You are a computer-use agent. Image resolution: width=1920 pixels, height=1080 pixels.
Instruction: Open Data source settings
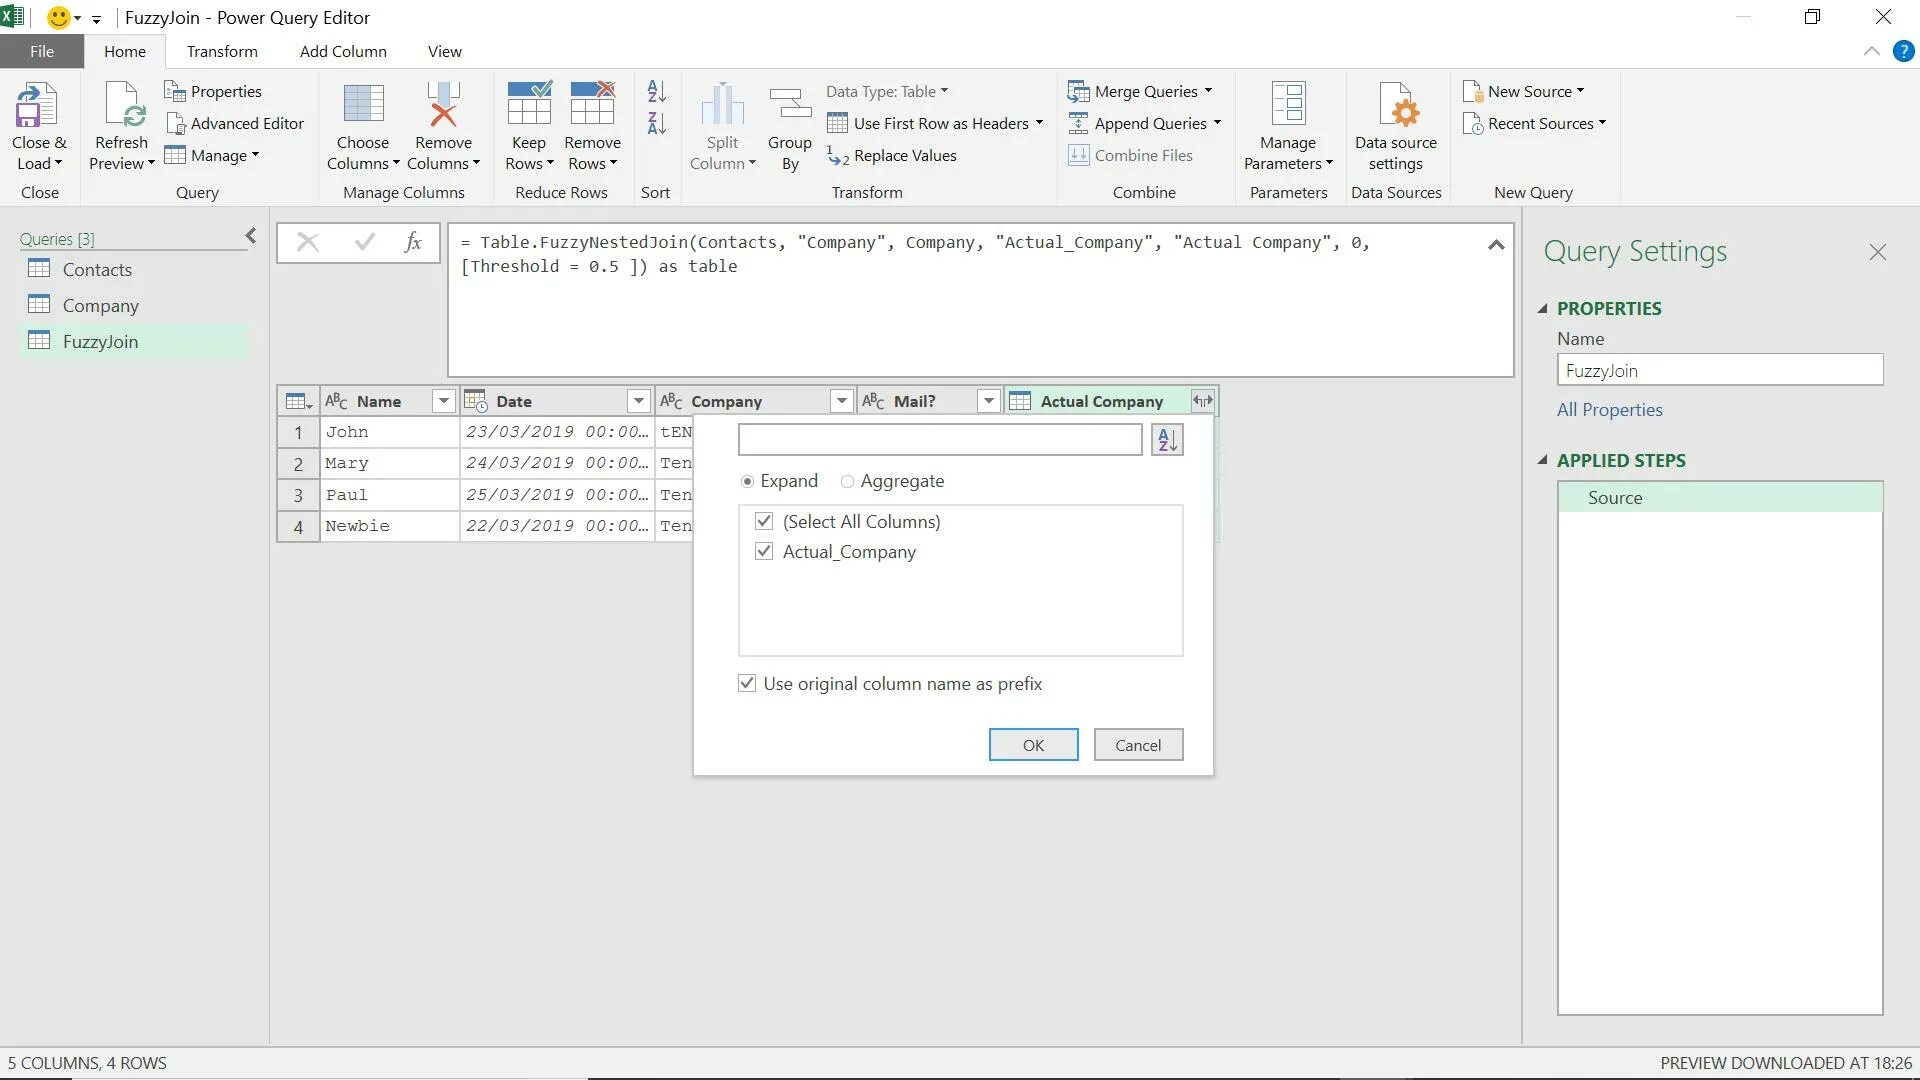pyautogui.click(x=1395, y=128)
